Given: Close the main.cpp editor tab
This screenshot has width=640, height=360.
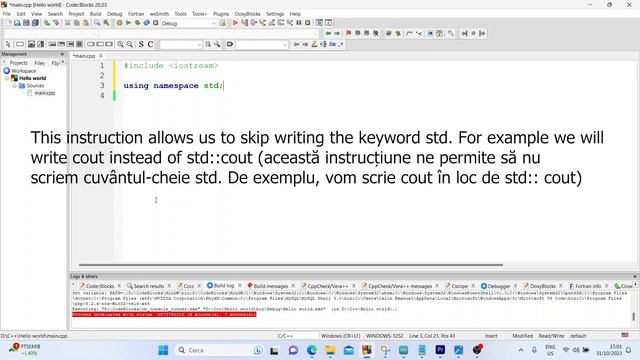Looking at the screenshot, I should coord(100,56).
